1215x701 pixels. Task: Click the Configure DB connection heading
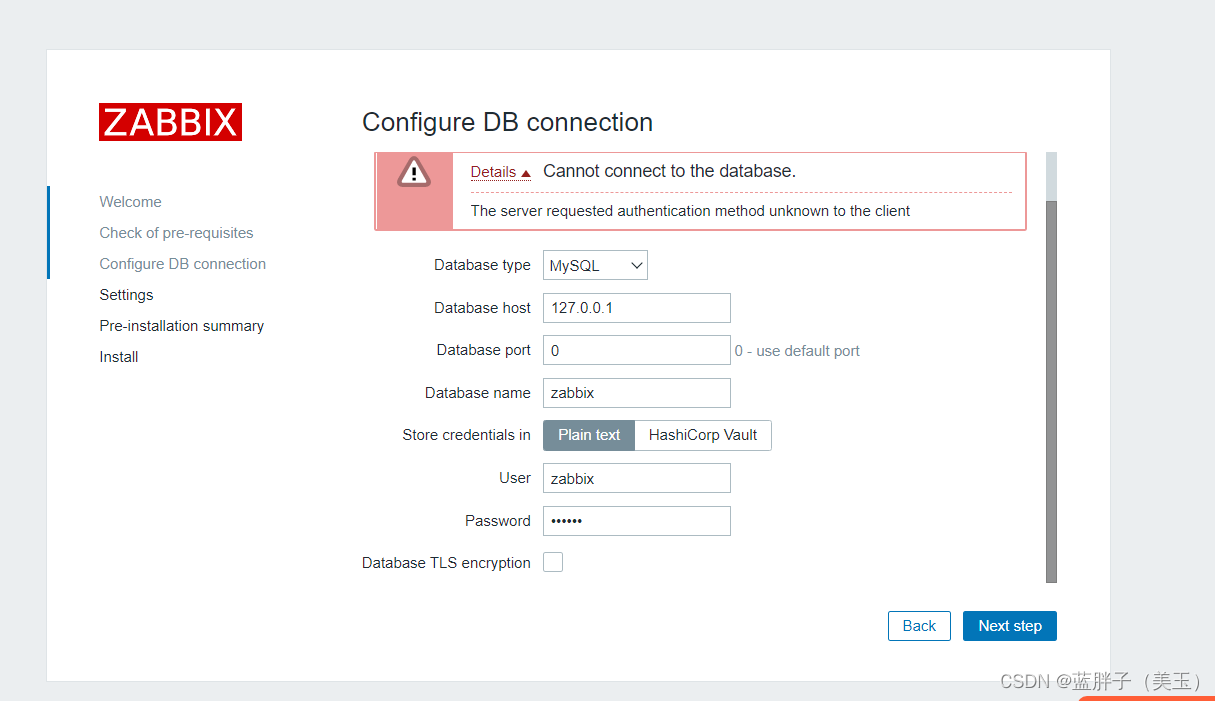(x=507, y=122)
